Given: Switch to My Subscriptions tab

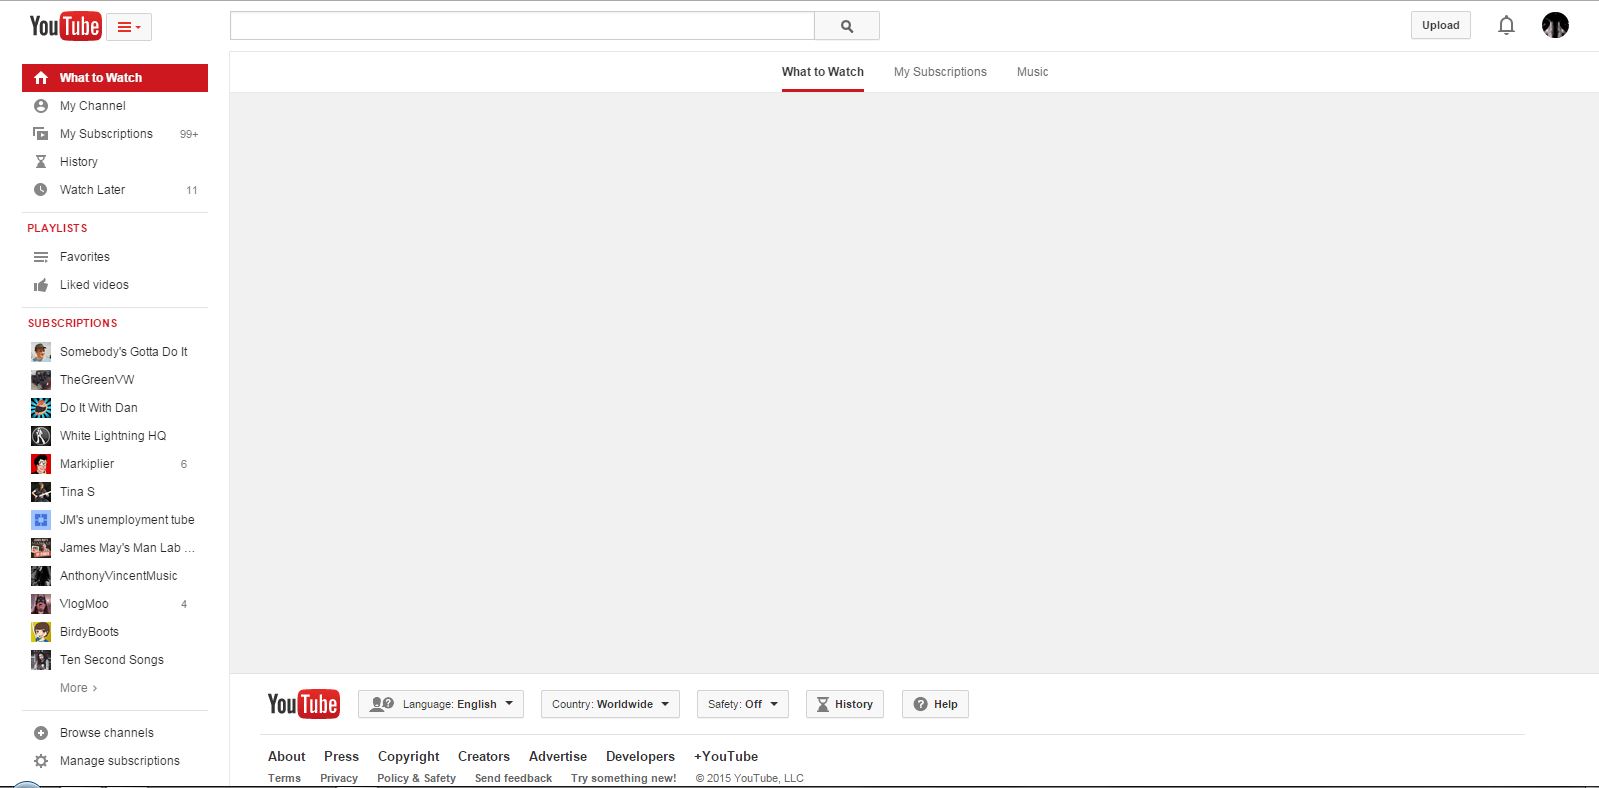Looking at the screenshot, I should [x=940, y=72].
